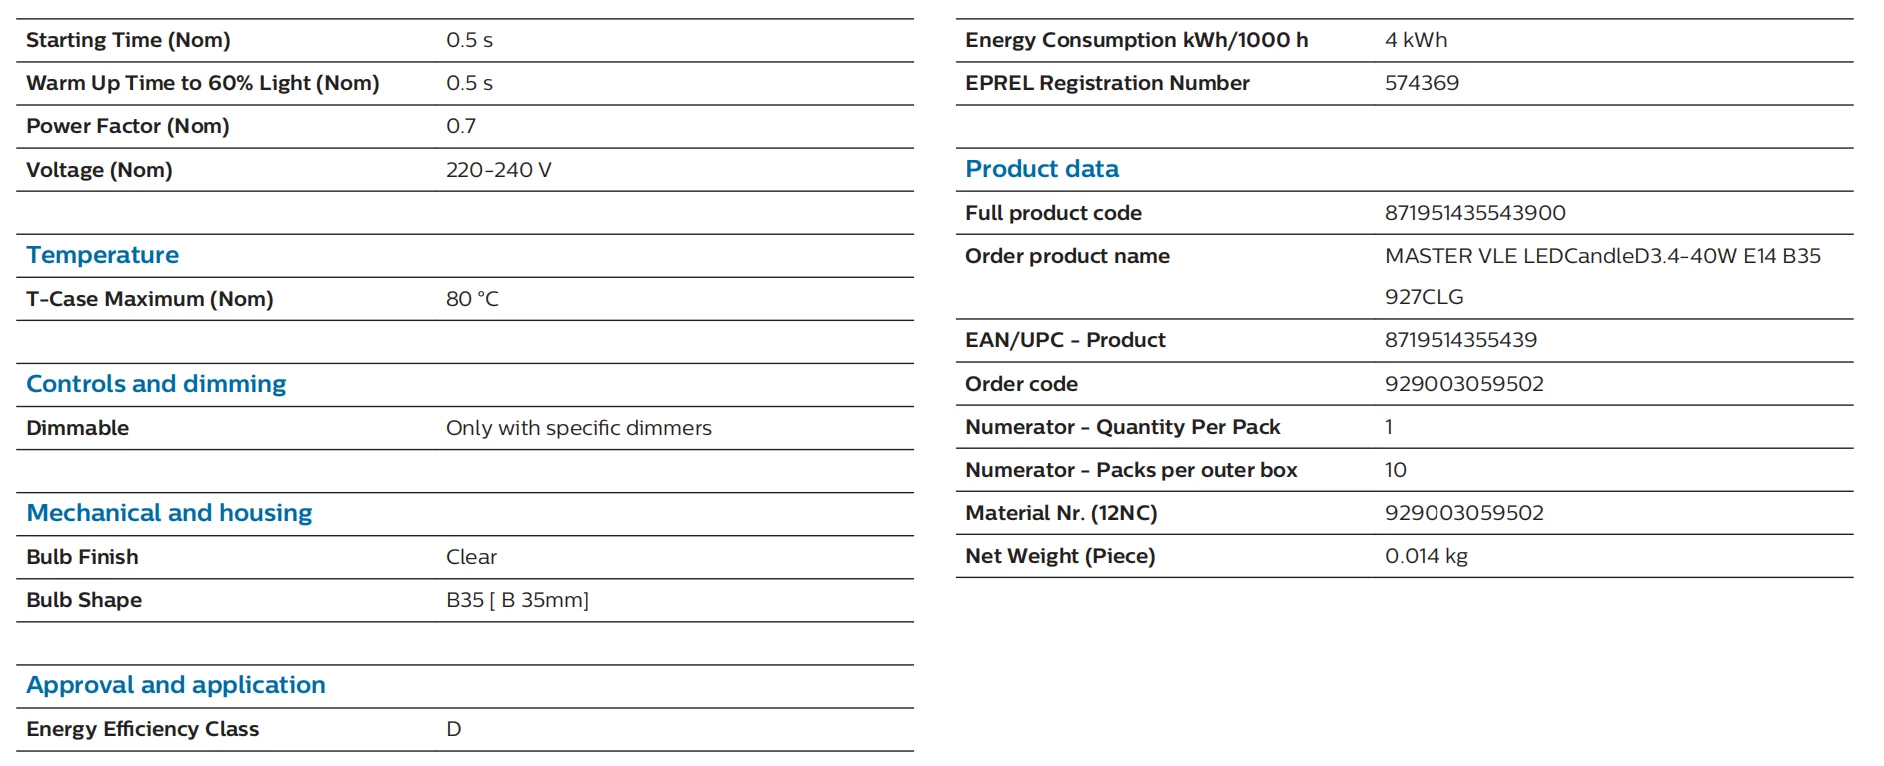Select the EPREL registration number 574369
1884x766 pixels.
[1421, 83]
